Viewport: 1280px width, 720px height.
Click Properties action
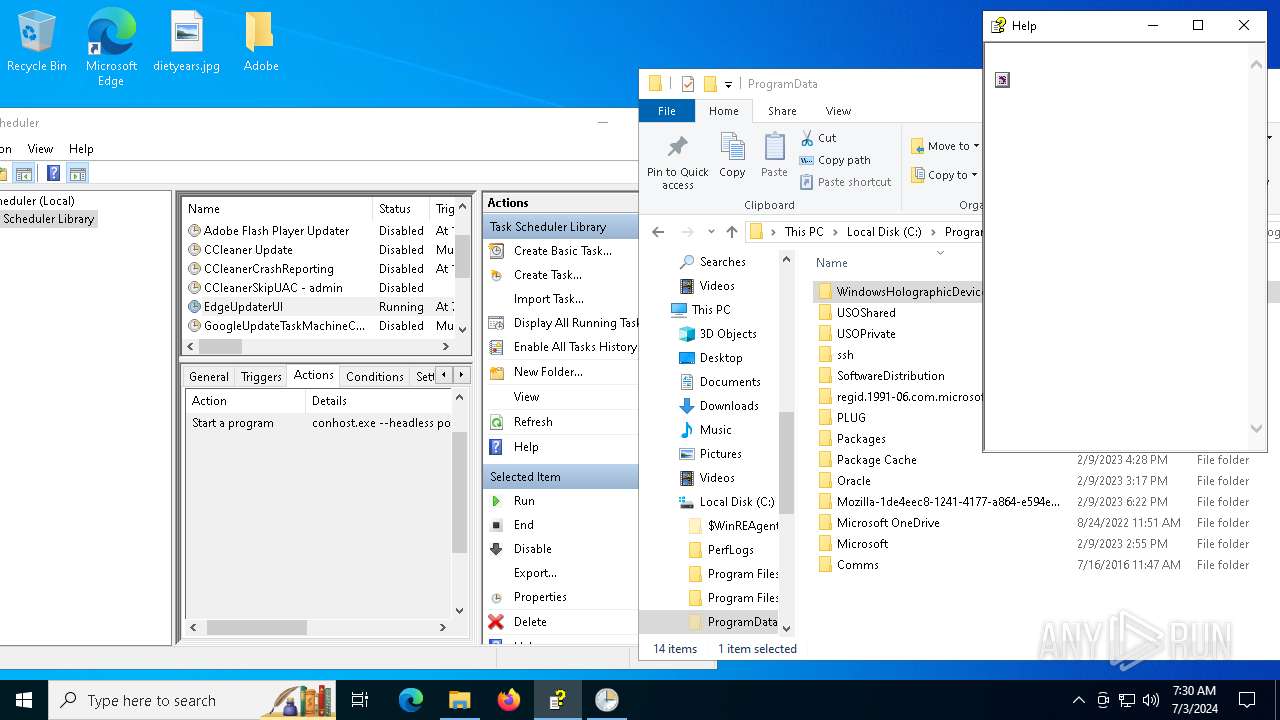[540, 597]
